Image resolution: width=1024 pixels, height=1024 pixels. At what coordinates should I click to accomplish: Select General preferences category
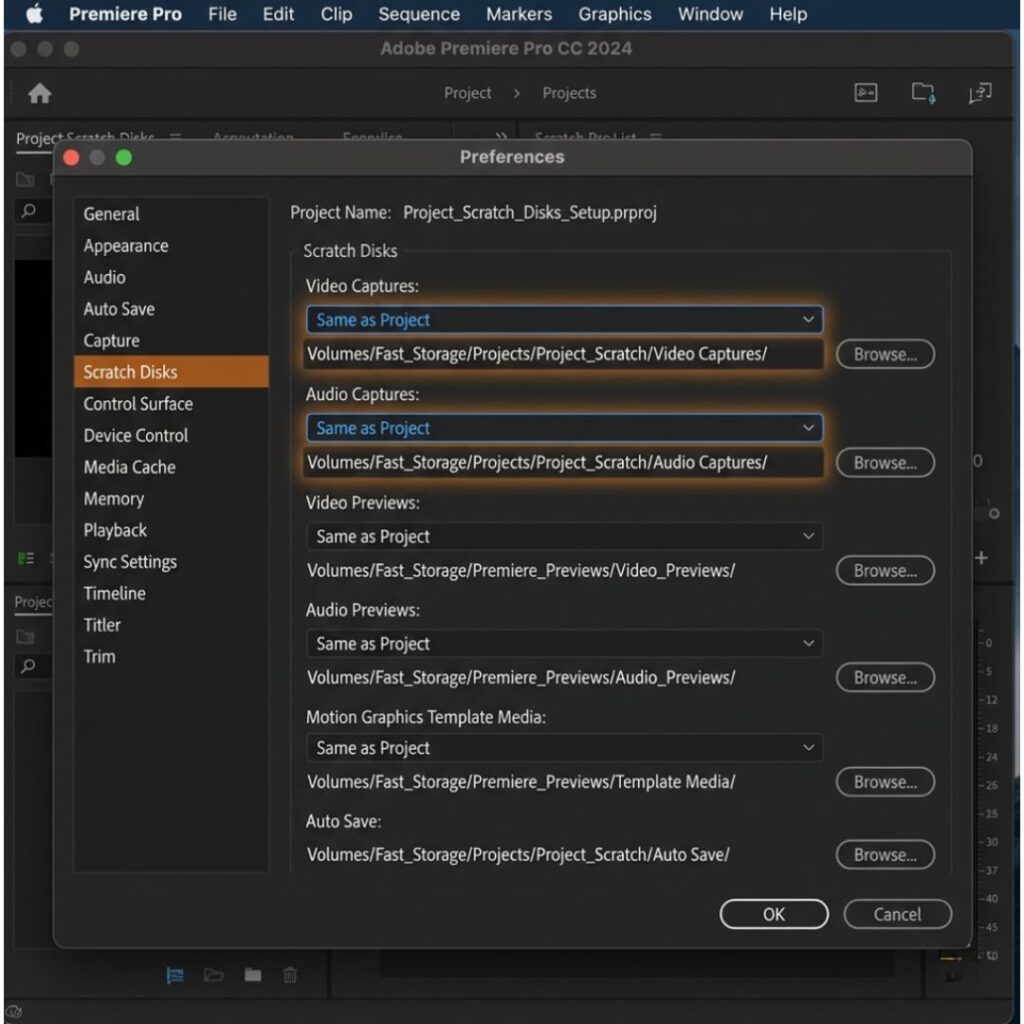click(171, 214)
